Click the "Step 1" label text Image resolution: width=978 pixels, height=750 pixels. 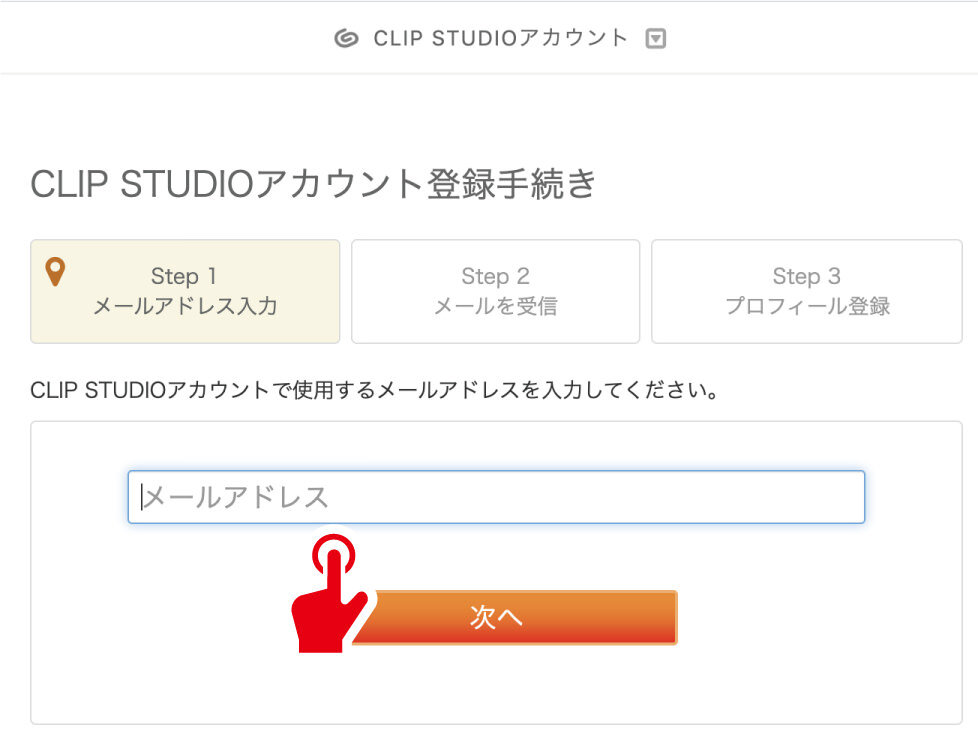click(x=184, y=276)
